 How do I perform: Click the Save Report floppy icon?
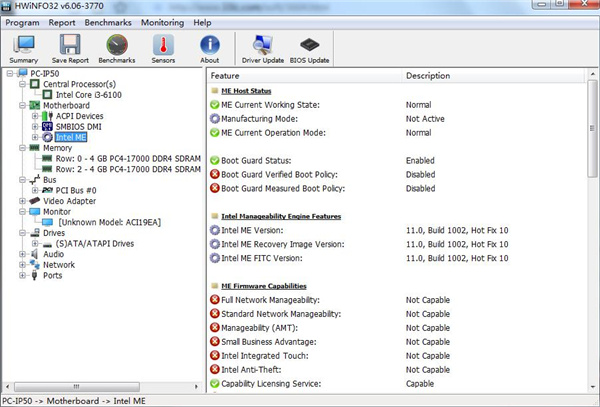pyautogui.click(x=70, y=47)
